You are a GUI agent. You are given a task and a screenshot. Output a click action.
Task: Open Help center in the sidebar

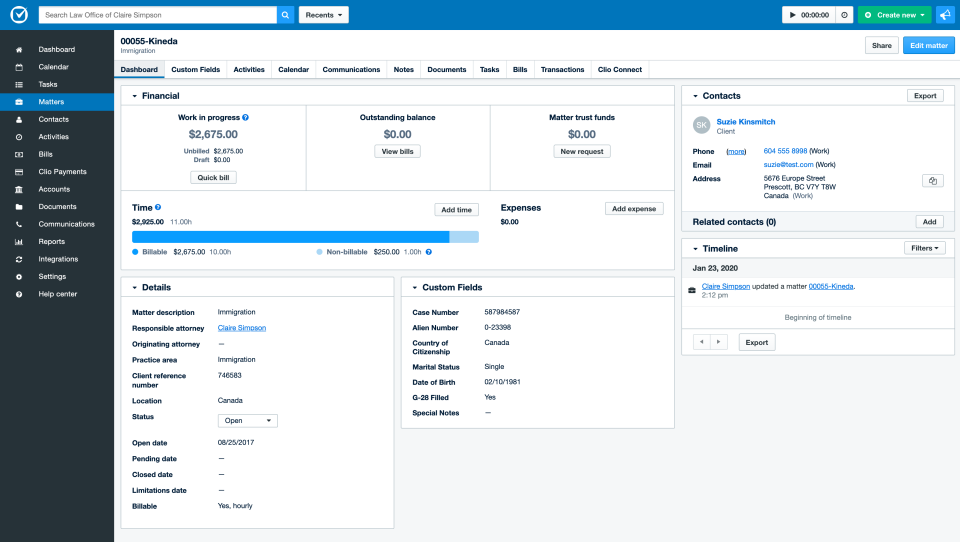tap(57, 294)
